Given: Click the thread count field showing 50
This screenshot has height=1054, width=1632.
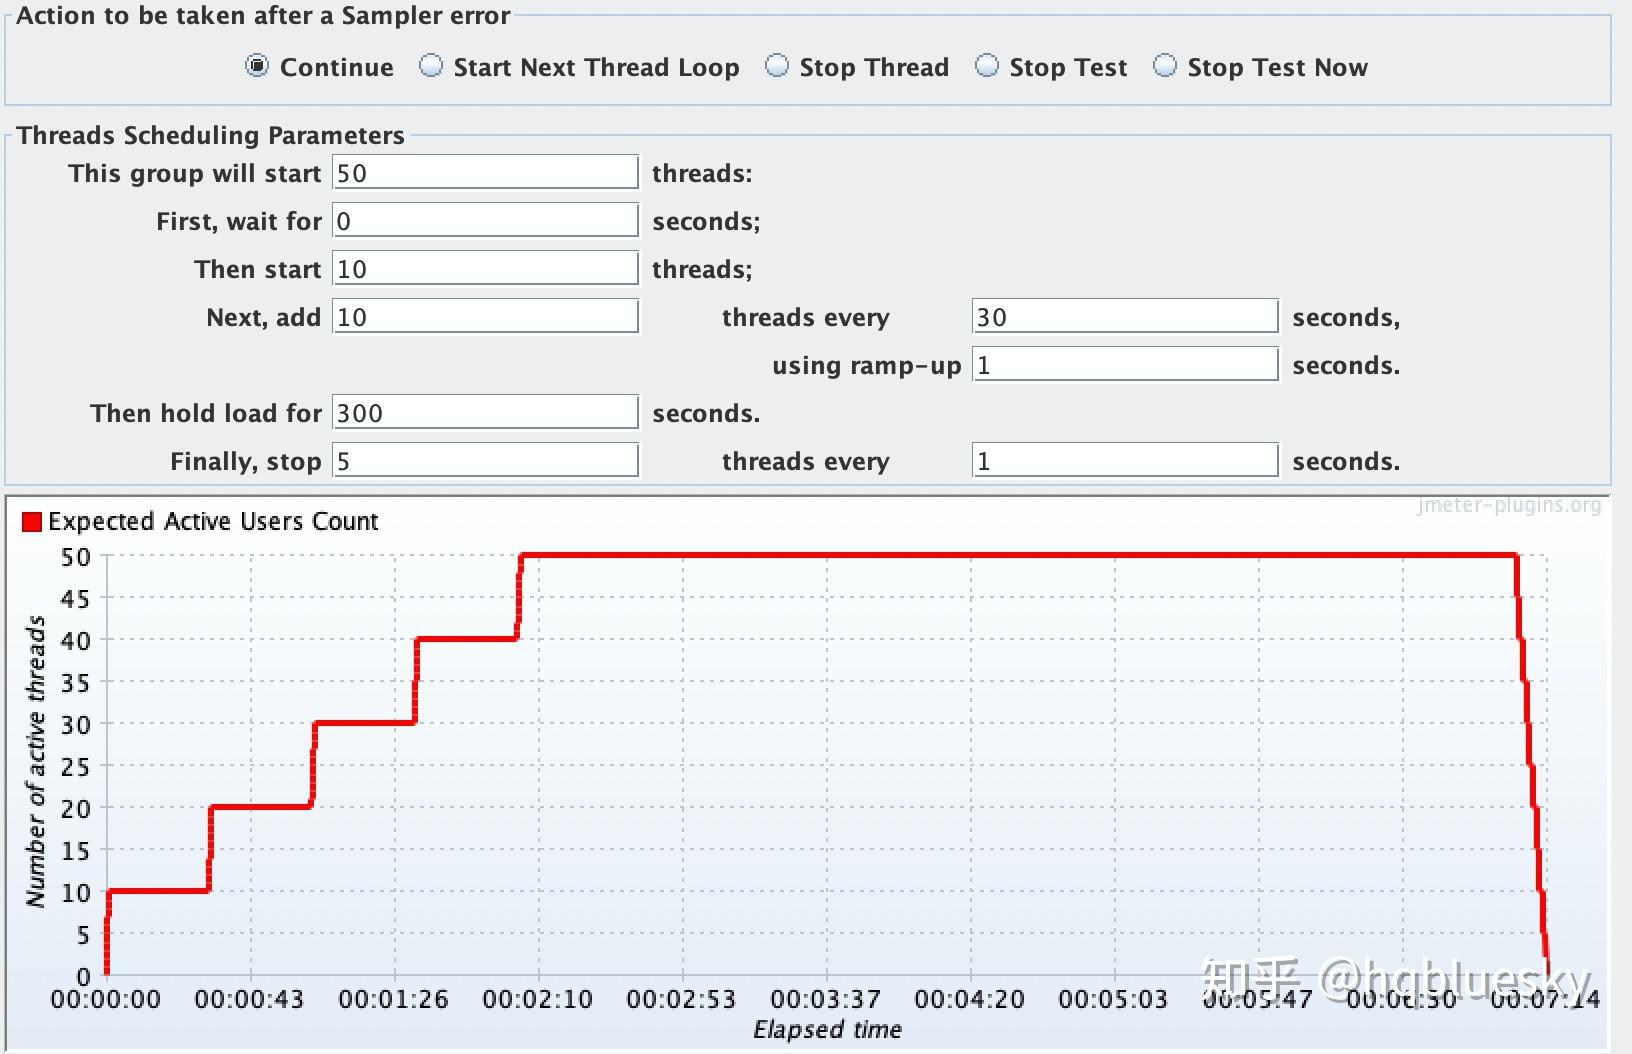Looking at the screenshot, I should tap(484, 172).
